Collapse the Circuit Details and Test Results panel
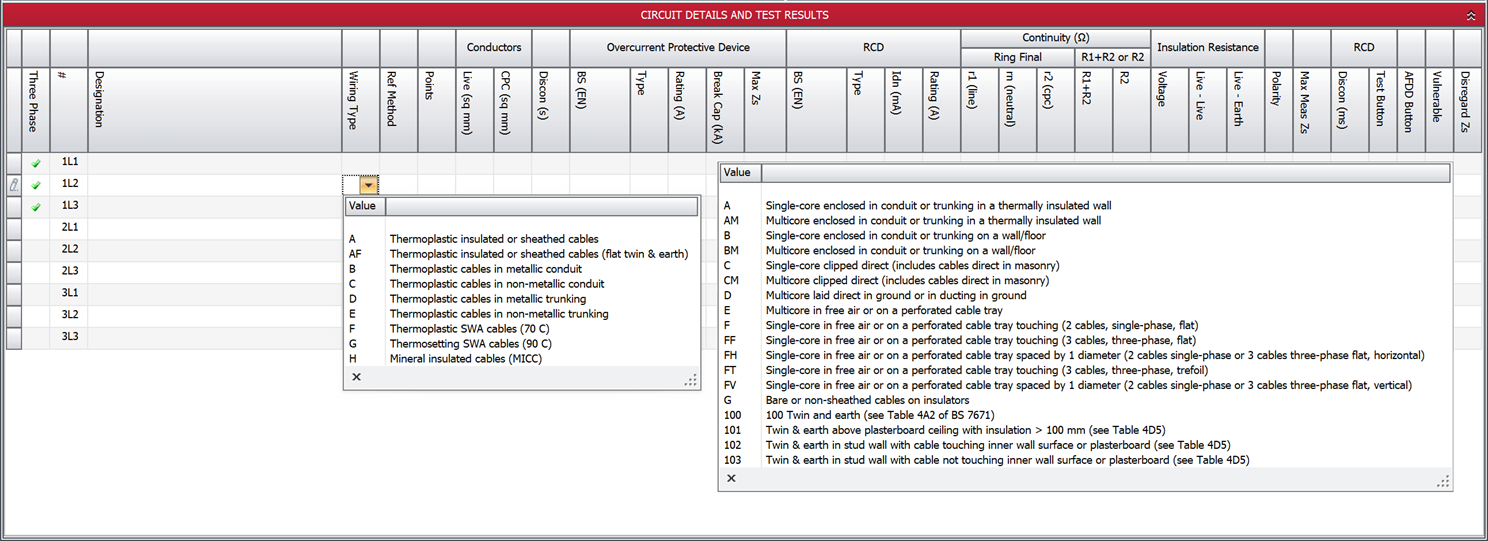Screen dimensions: 1488x541 1469,16
